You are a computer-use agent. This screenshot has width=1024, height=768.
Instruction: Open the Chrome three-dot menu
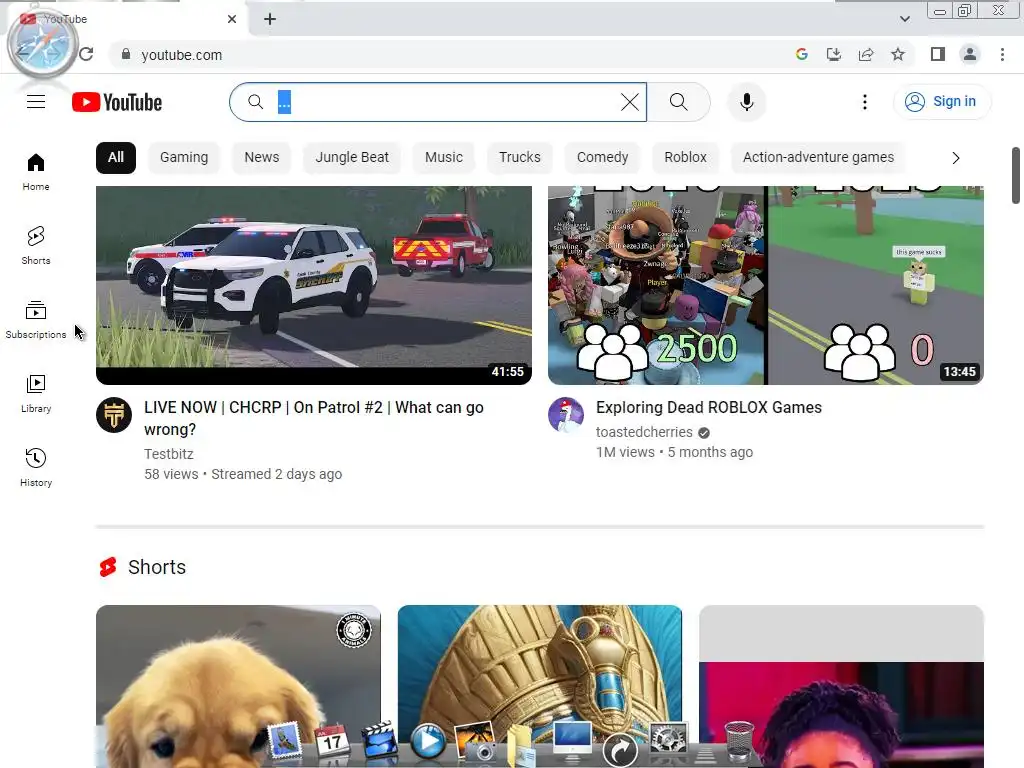[1002, 54]
